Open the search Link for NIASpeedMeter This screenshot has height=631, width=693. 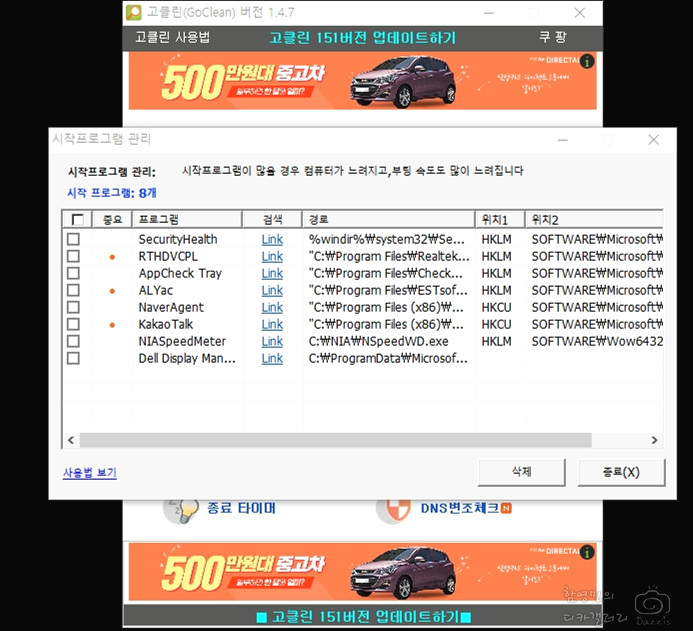tap(272, 342)
